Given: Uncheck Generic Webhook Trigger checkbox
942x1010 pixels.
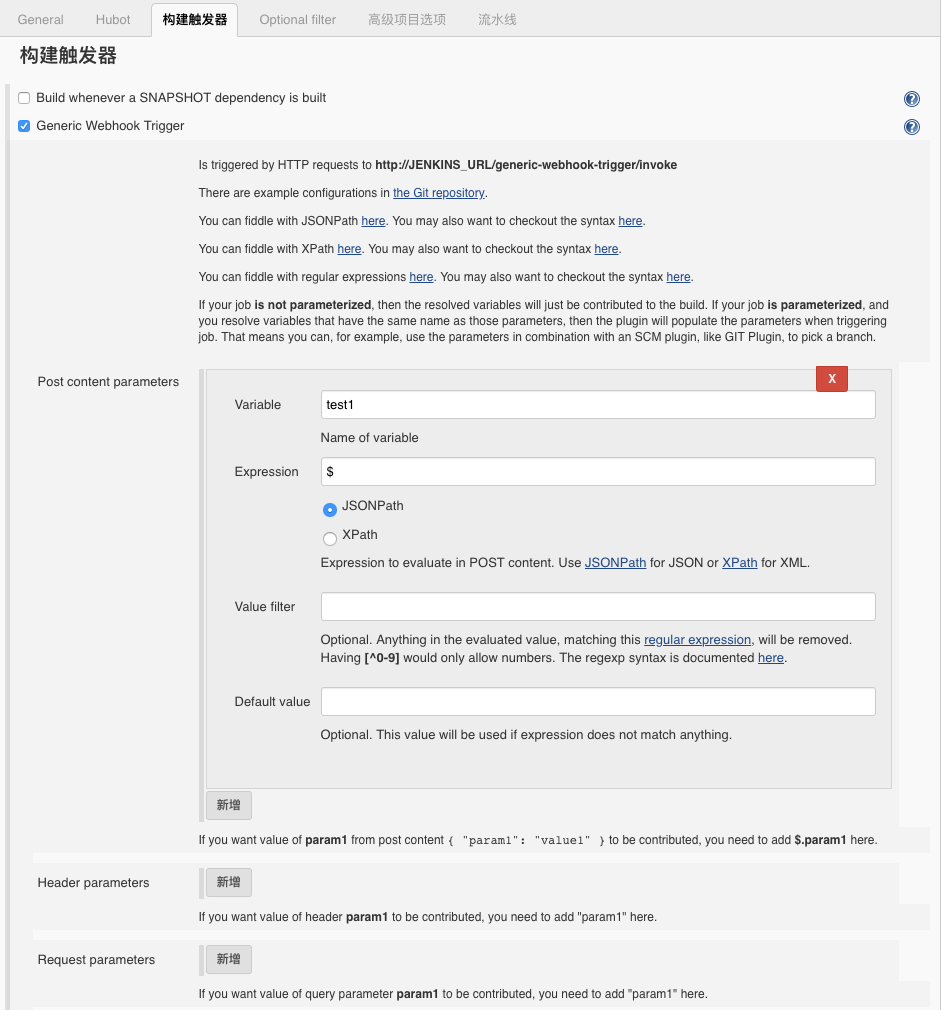Looking at the screenshot, I should [24, 126].
